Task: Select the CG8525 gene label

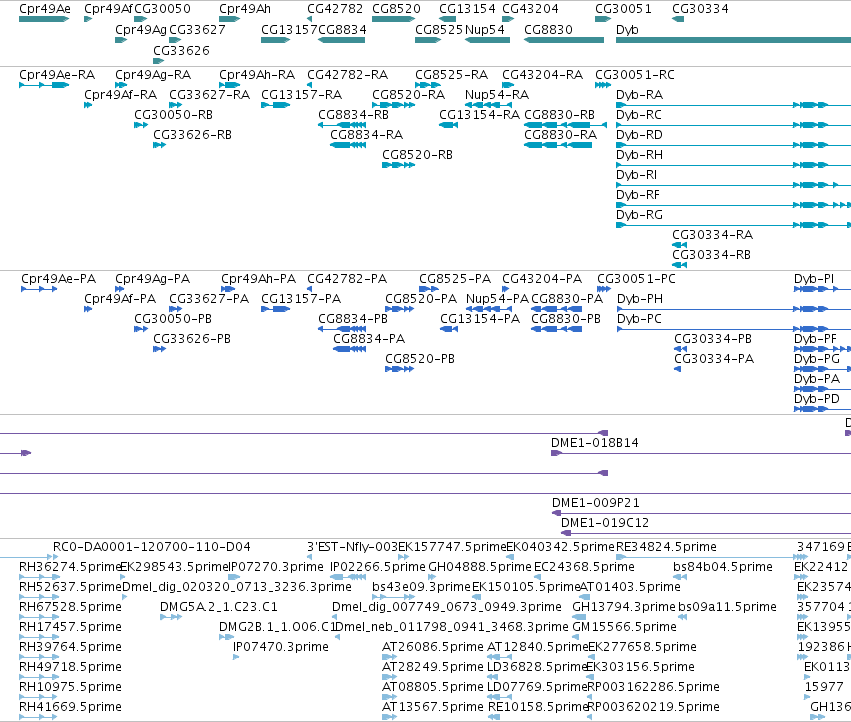Action: pos(439,29)
